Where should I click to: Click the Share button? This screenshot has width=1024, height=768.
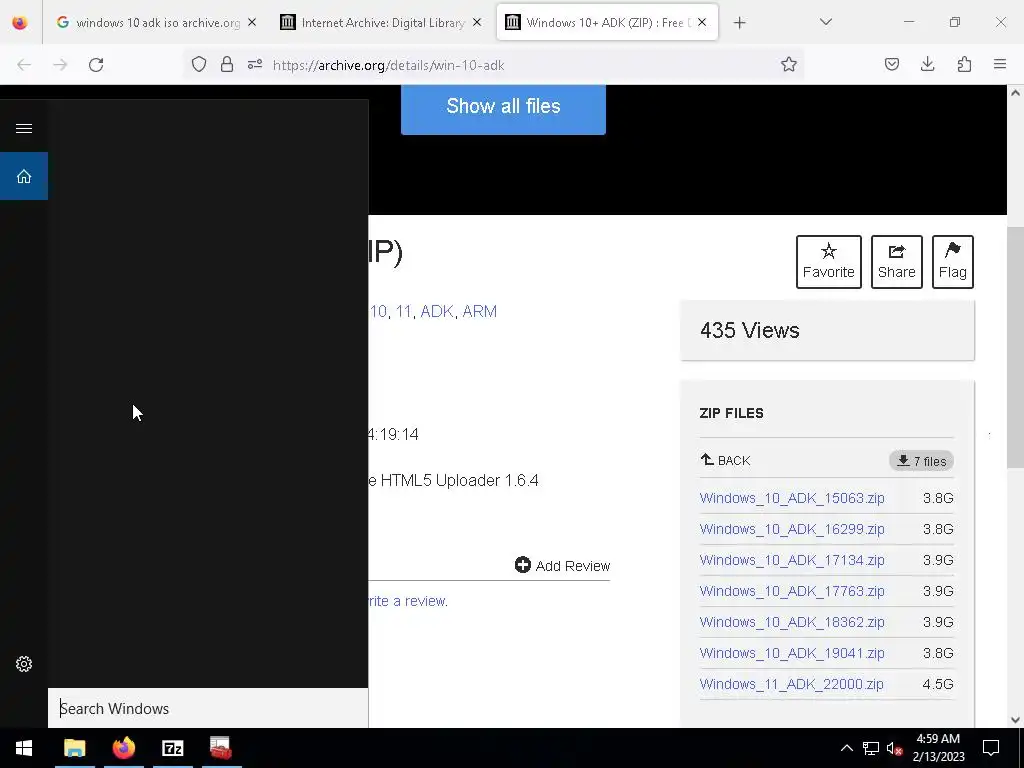point(897,262)
